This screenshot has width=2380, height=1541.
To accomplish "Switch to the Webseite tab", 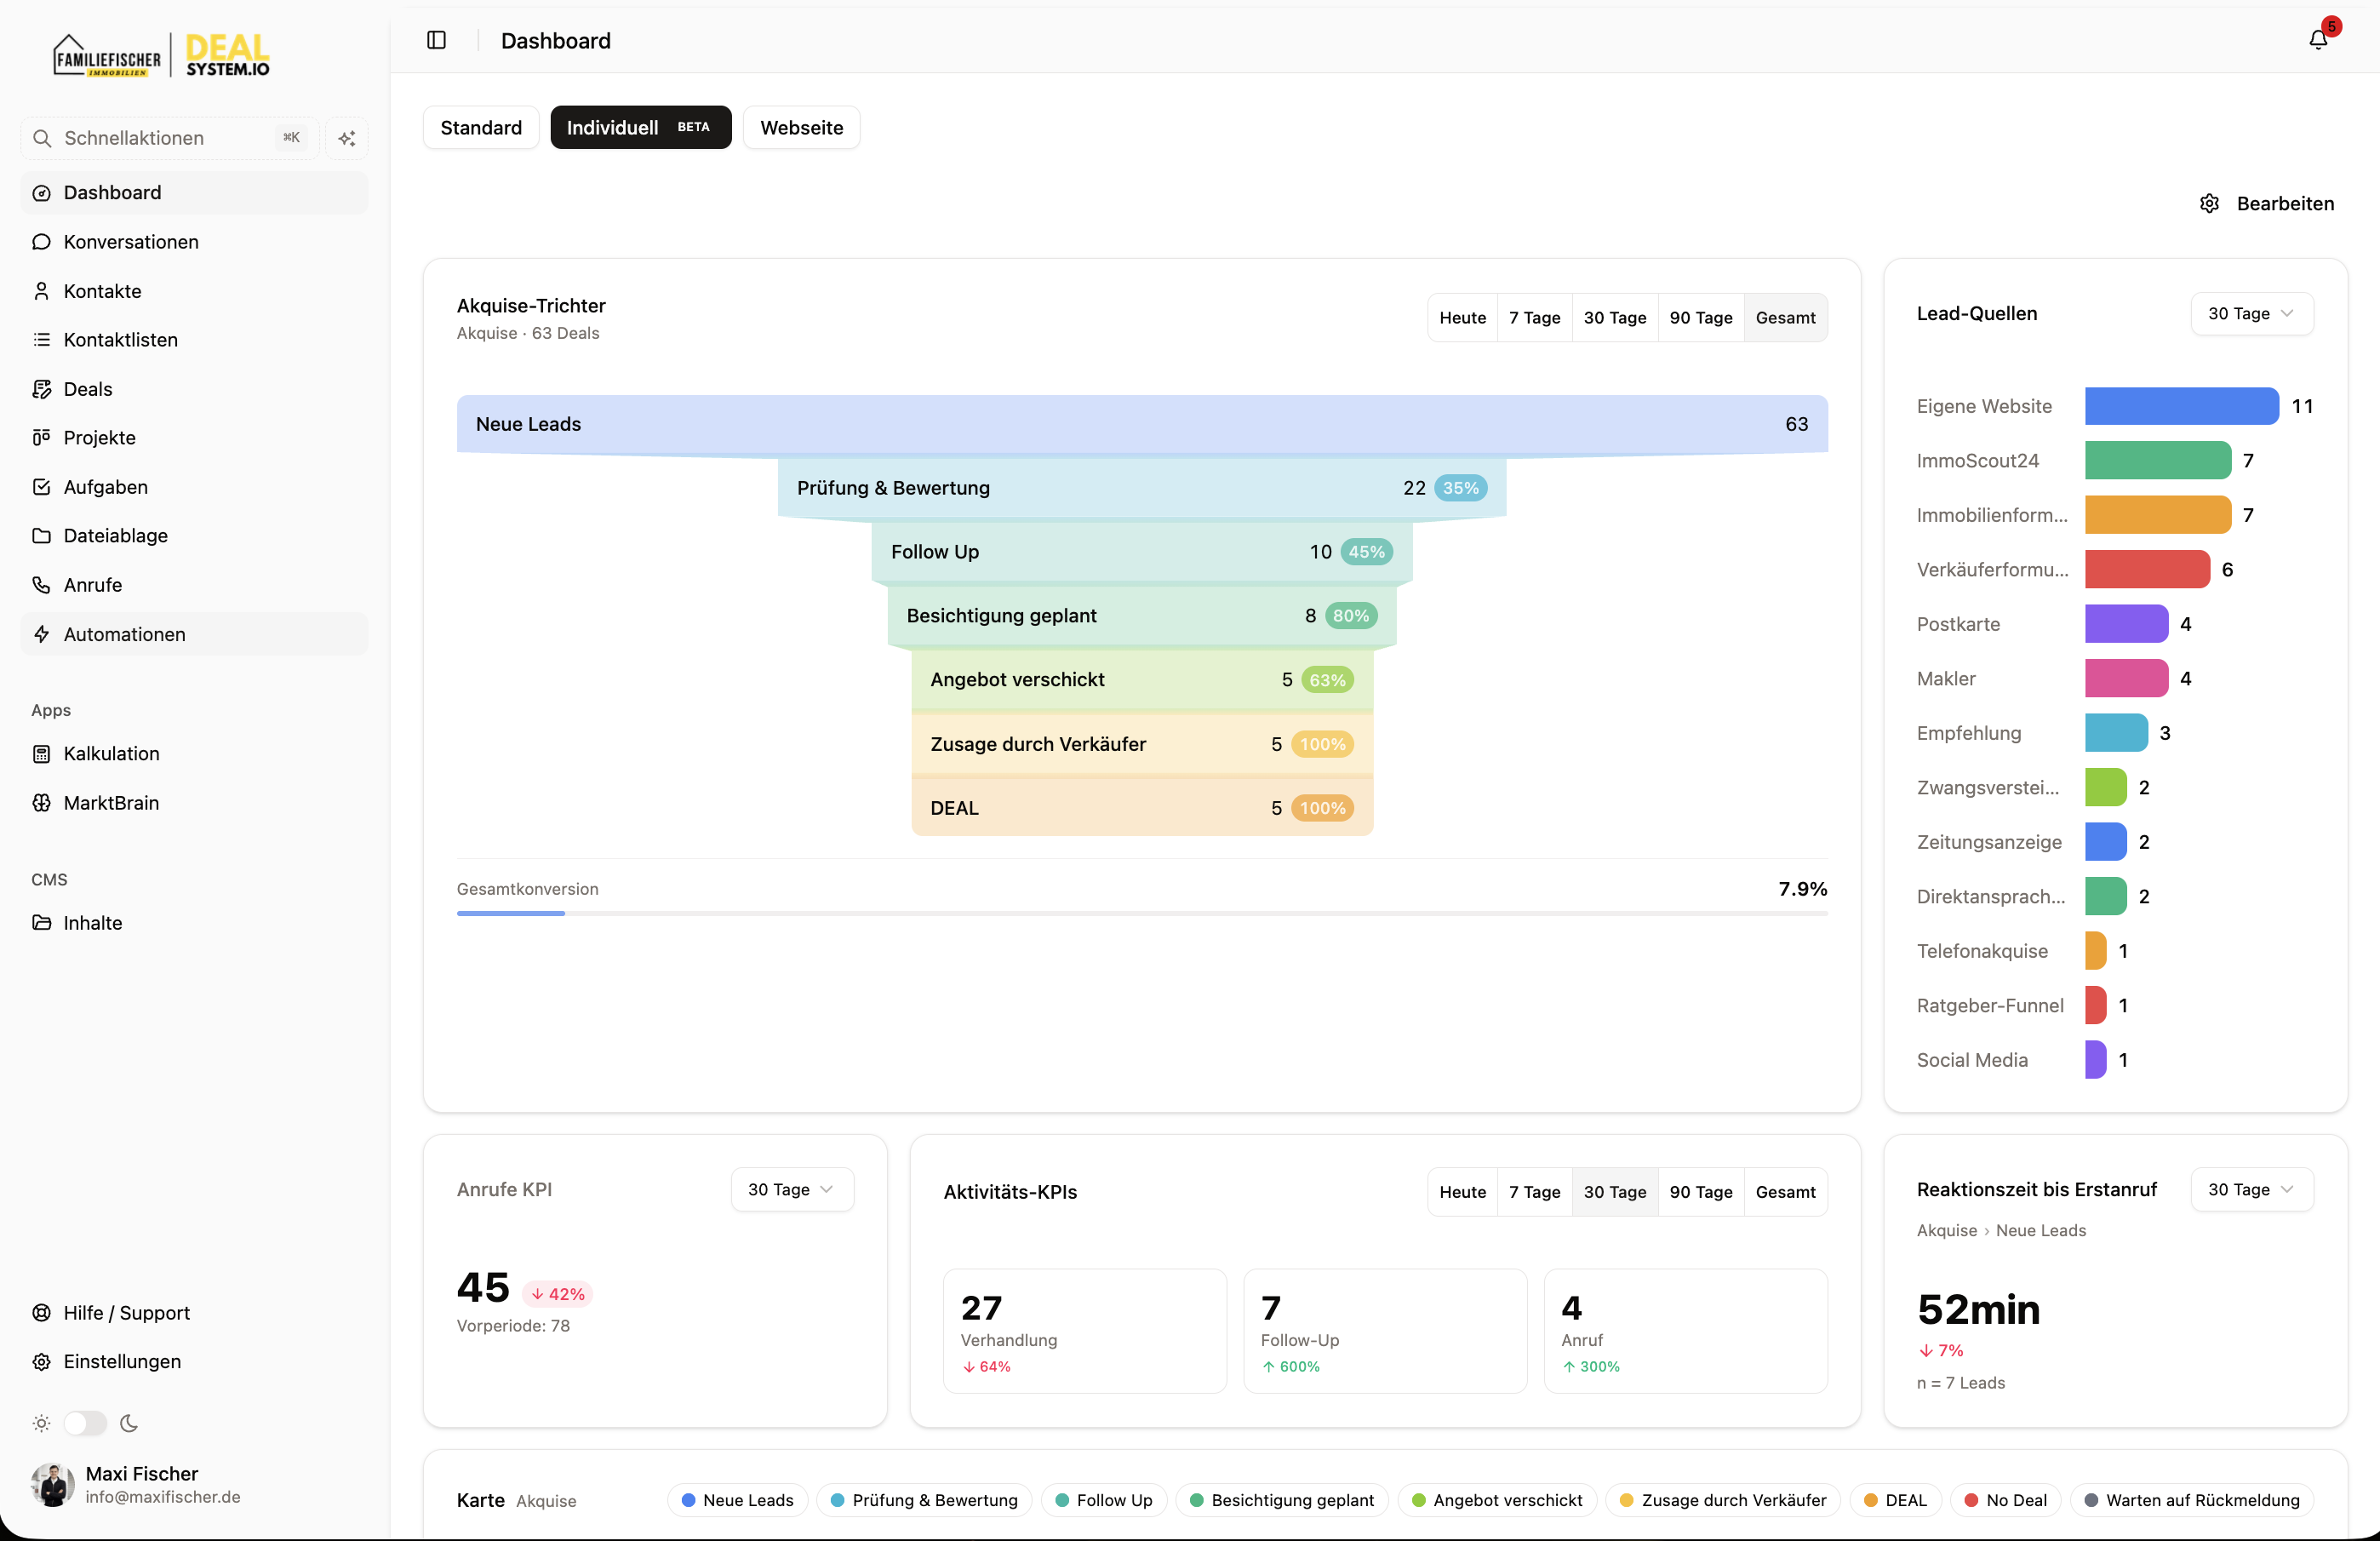I will 801,128.
